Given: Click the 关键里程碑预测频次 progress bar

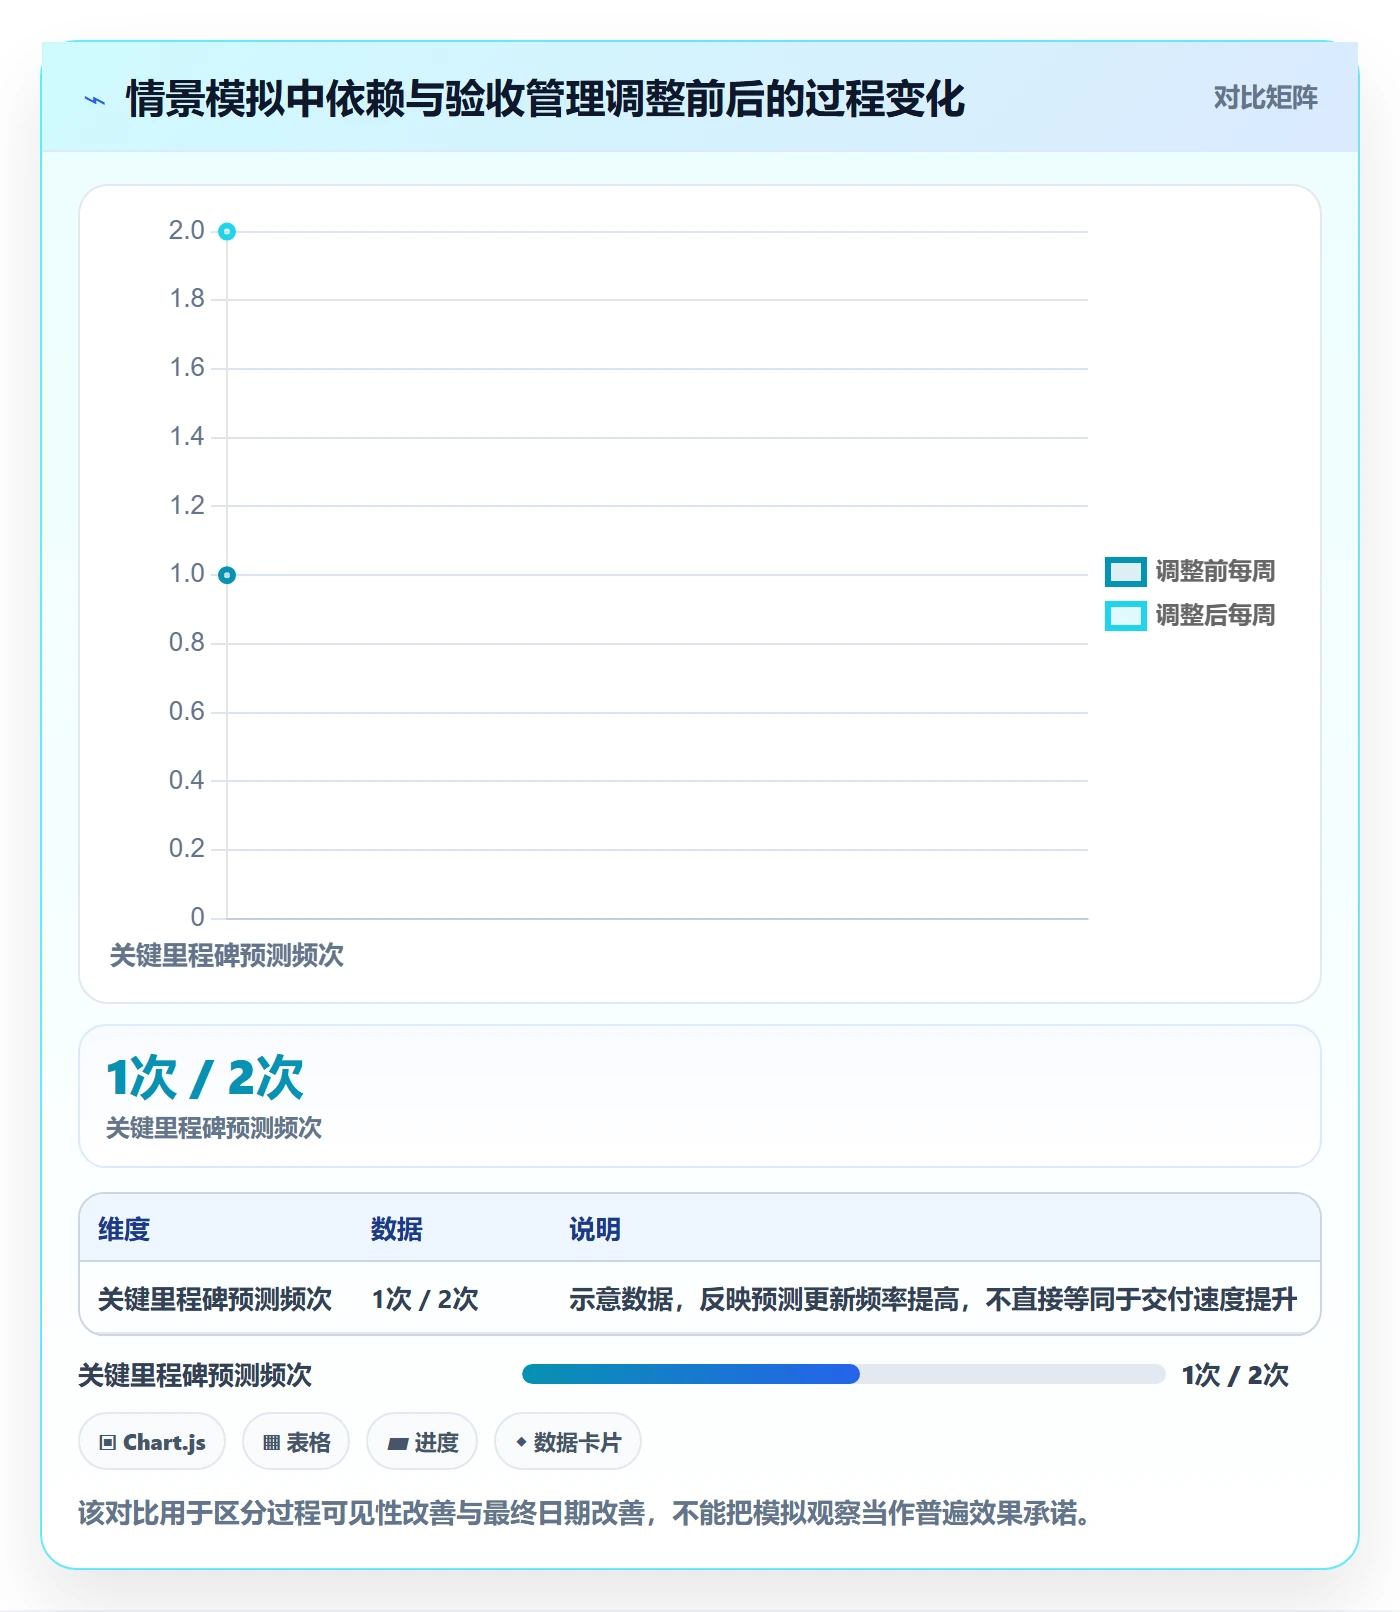Looking at the screenshot, I should [x=843, y=1374].
